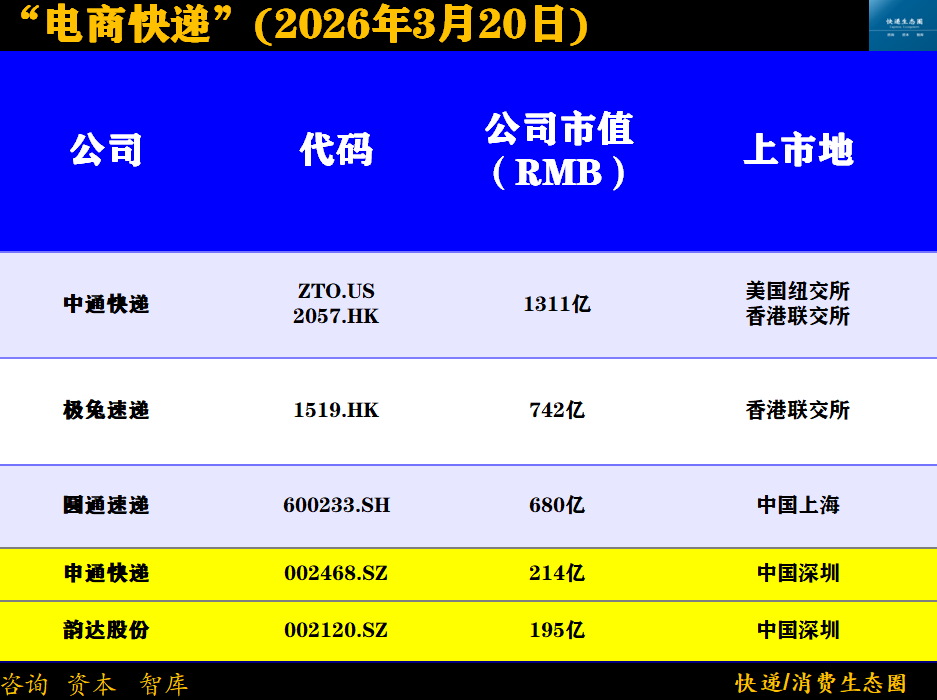The width and height of the screenshot is (937, 700).
Task: Click the logo thumbnail in top-right corner
Action: 903,25
